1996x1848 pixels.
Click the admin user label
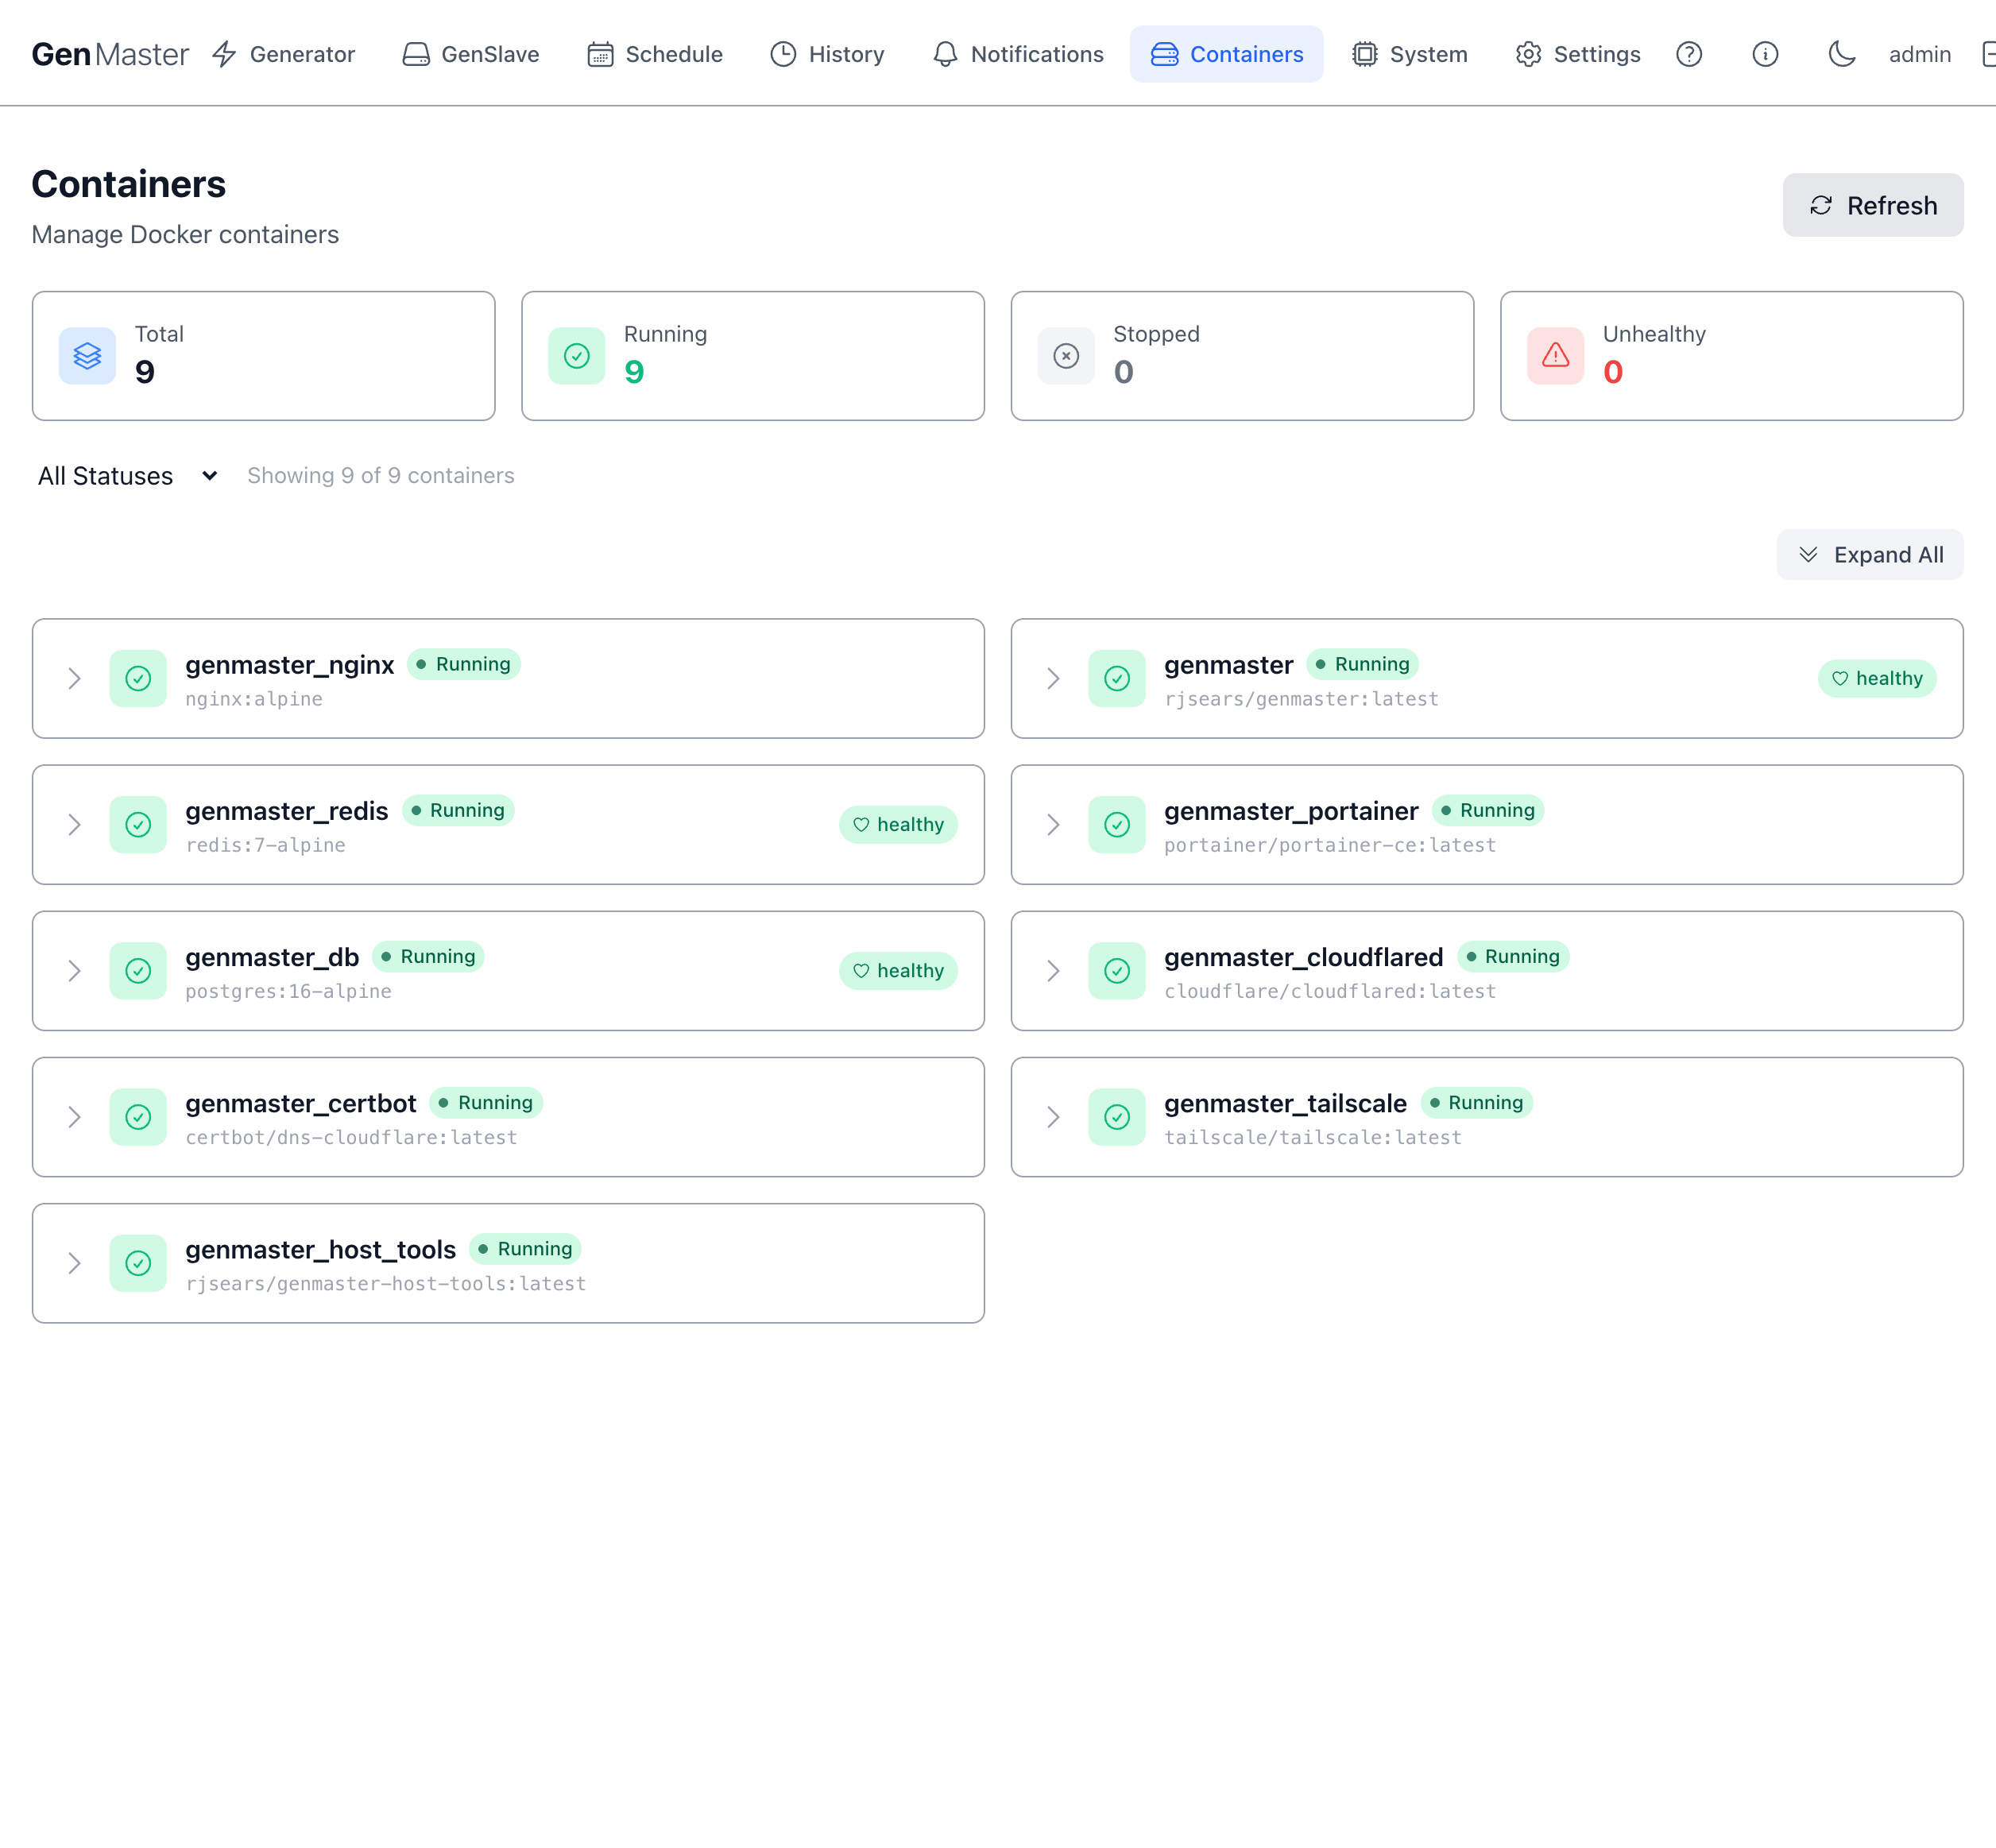click(1920, 54)
